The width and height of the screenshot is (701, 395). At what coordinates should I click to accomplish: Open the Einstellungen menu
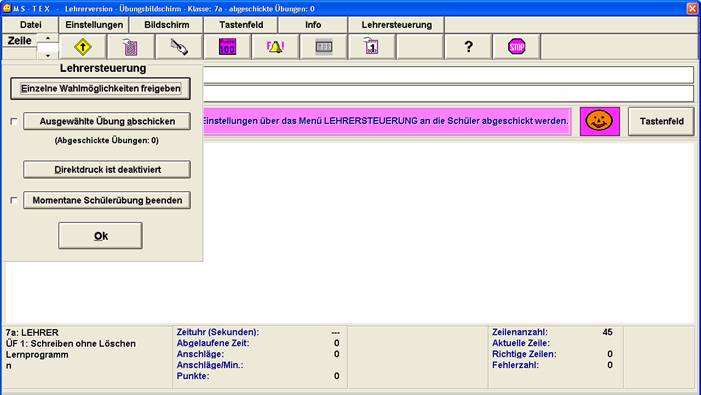coord(94,25)
